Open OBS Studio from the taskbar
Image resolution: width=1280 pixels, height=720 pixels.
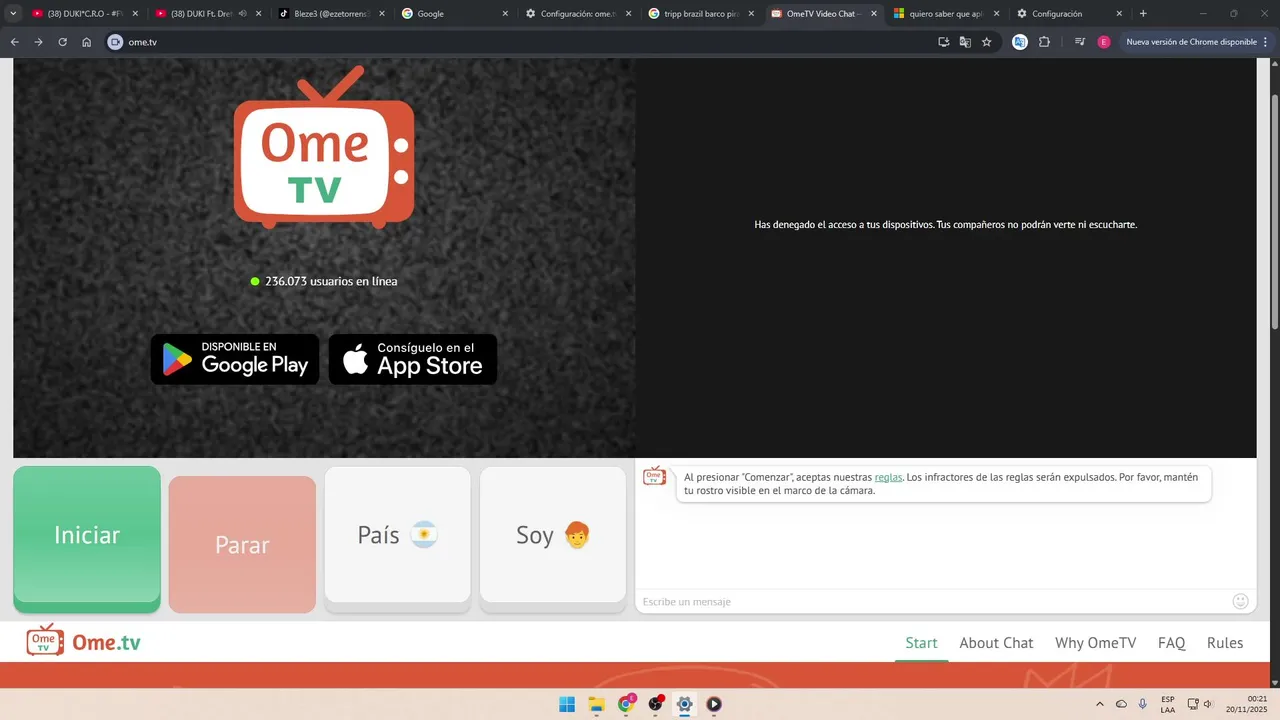(655, 704)
